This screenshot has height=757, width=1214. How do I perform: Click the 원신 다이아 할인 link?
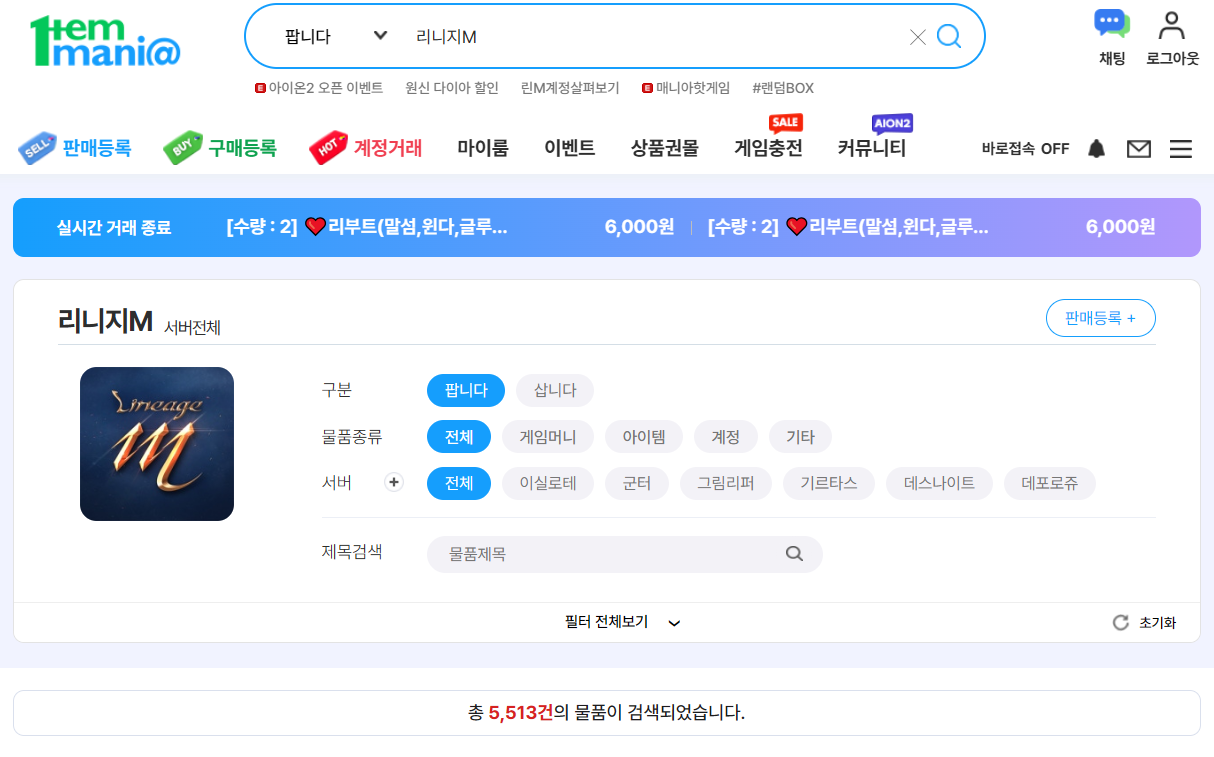tap(452, 88)
